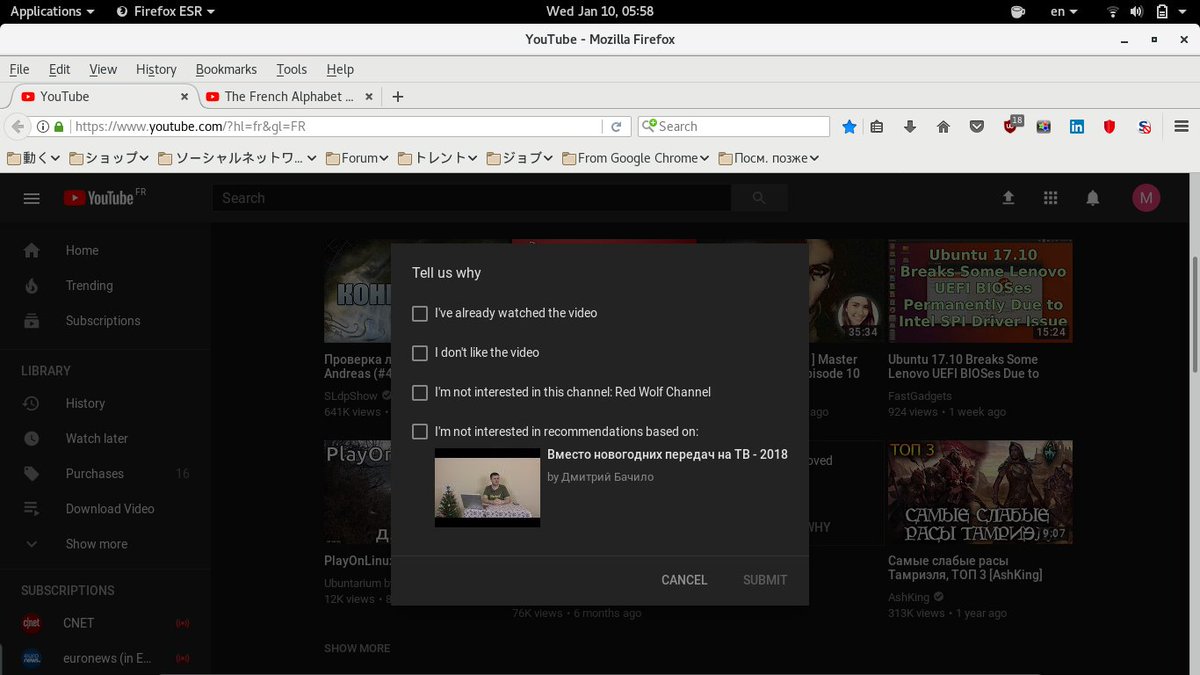Open the Bookmarks menu
The width and height of the screenshot is (1200, 675).
(226, 69)
